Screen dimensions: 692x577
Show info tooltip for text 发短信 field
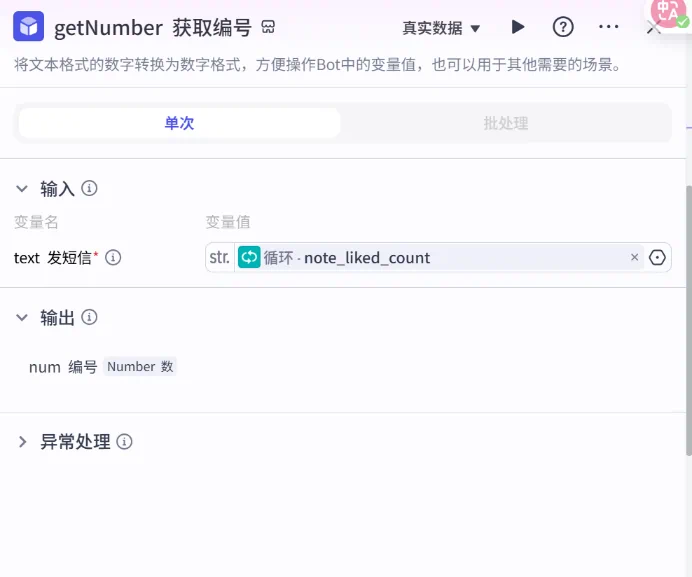(113, 257)
